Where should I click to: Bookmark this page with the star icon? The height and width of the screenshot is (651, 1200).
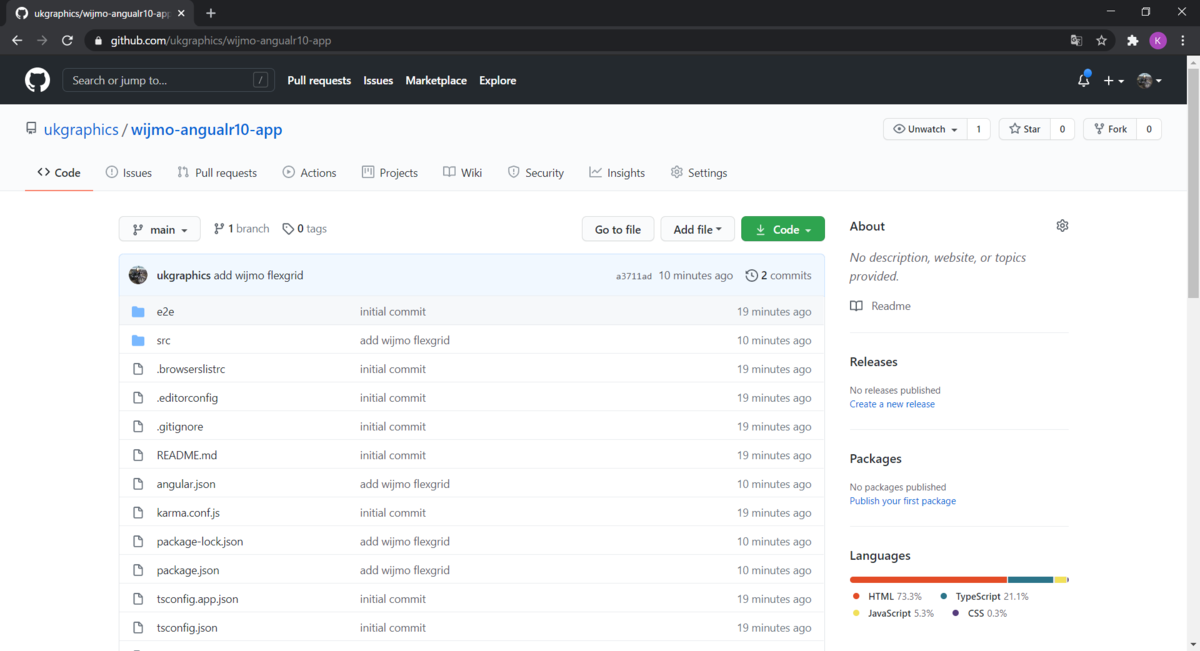[1101, 40]
